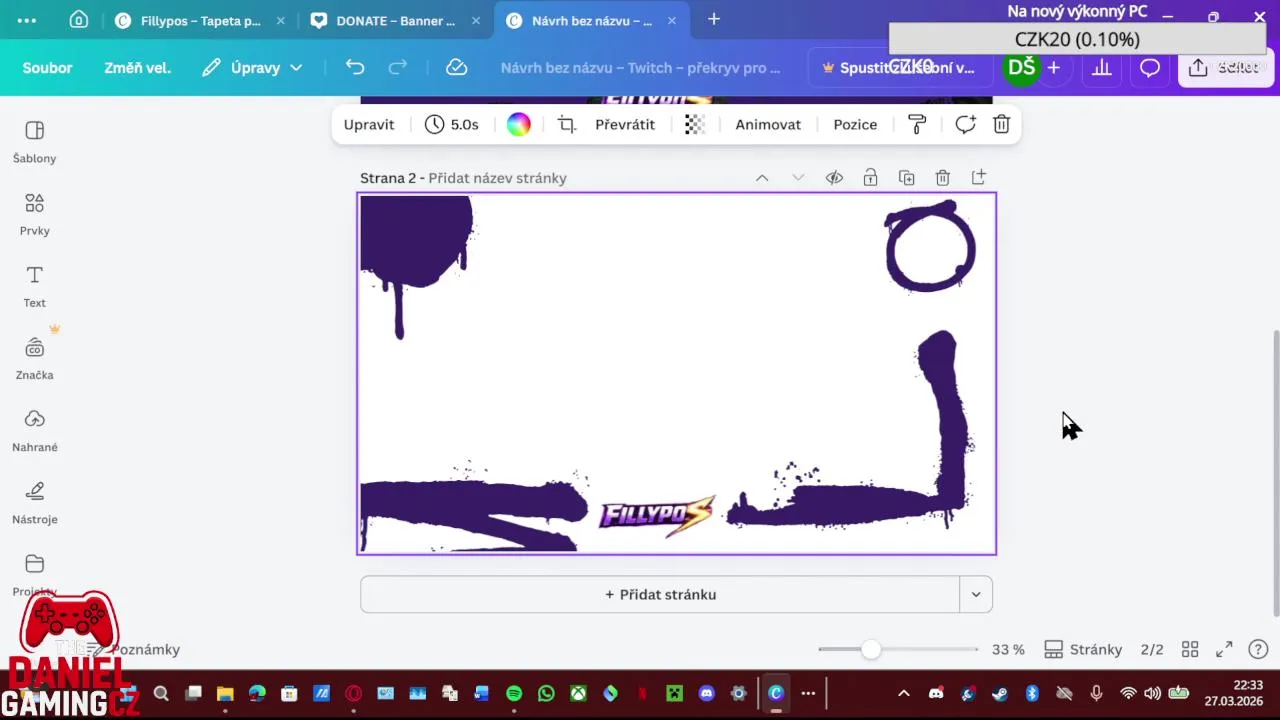Open Úpravy editing mode dropdown
This screenshot has height=720, width=1280.
pos(252,67)
